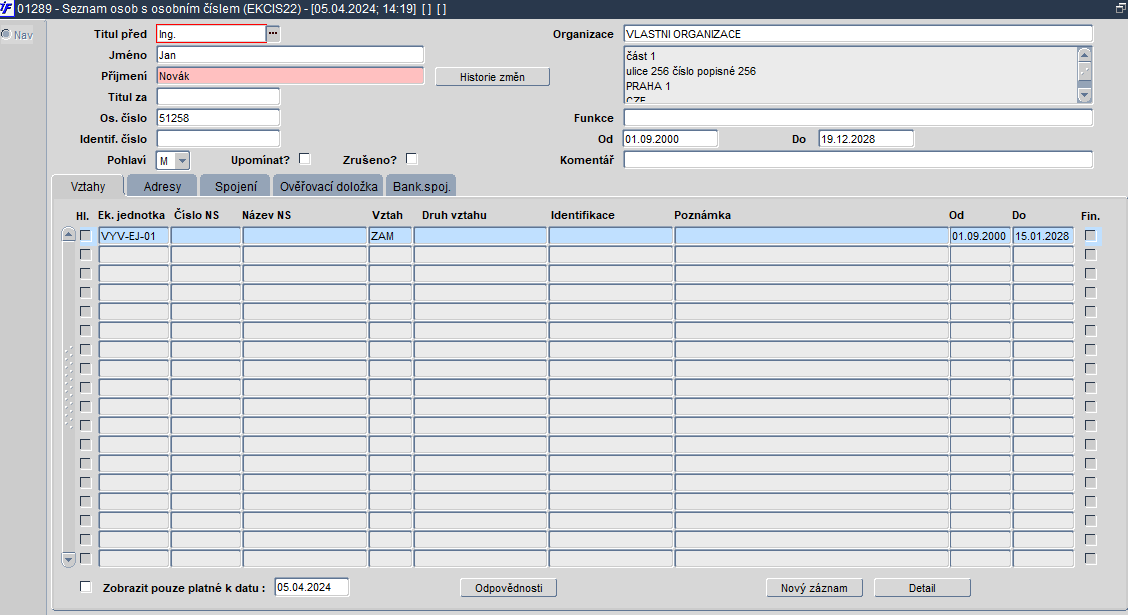This screenshot has width=1128, height=615.
Task: Click the header Od field 01.09.2000
Action: pos(670,138)
